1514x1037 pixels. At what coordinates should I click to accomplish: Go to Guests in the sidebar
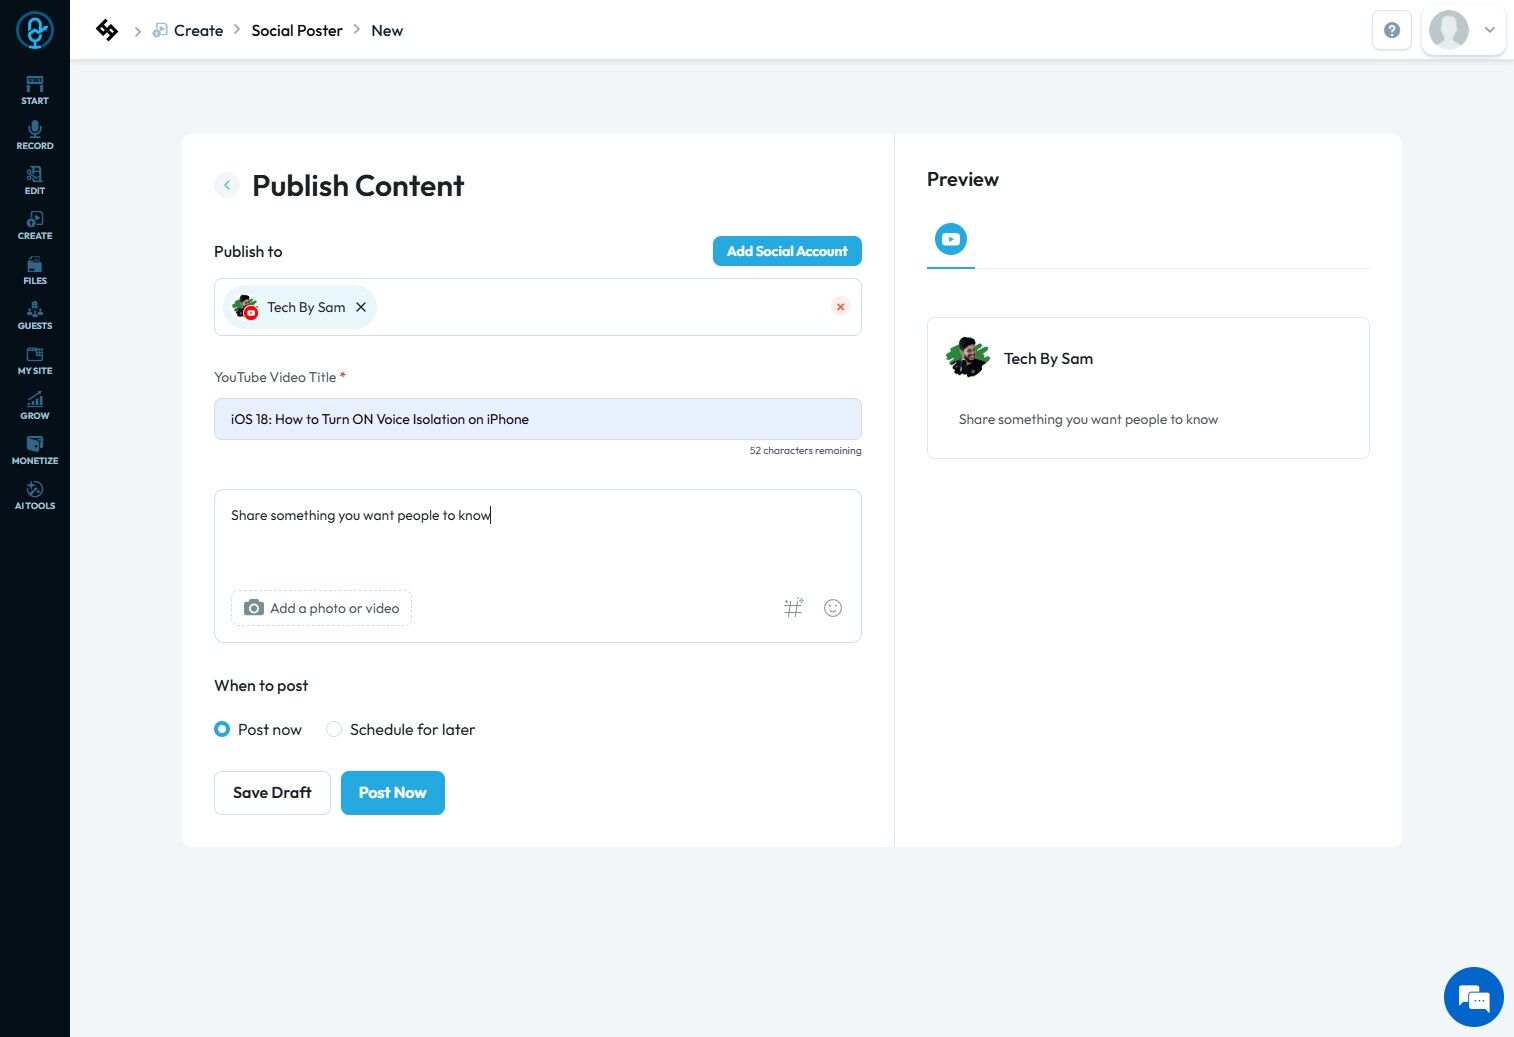coord(35,315)
